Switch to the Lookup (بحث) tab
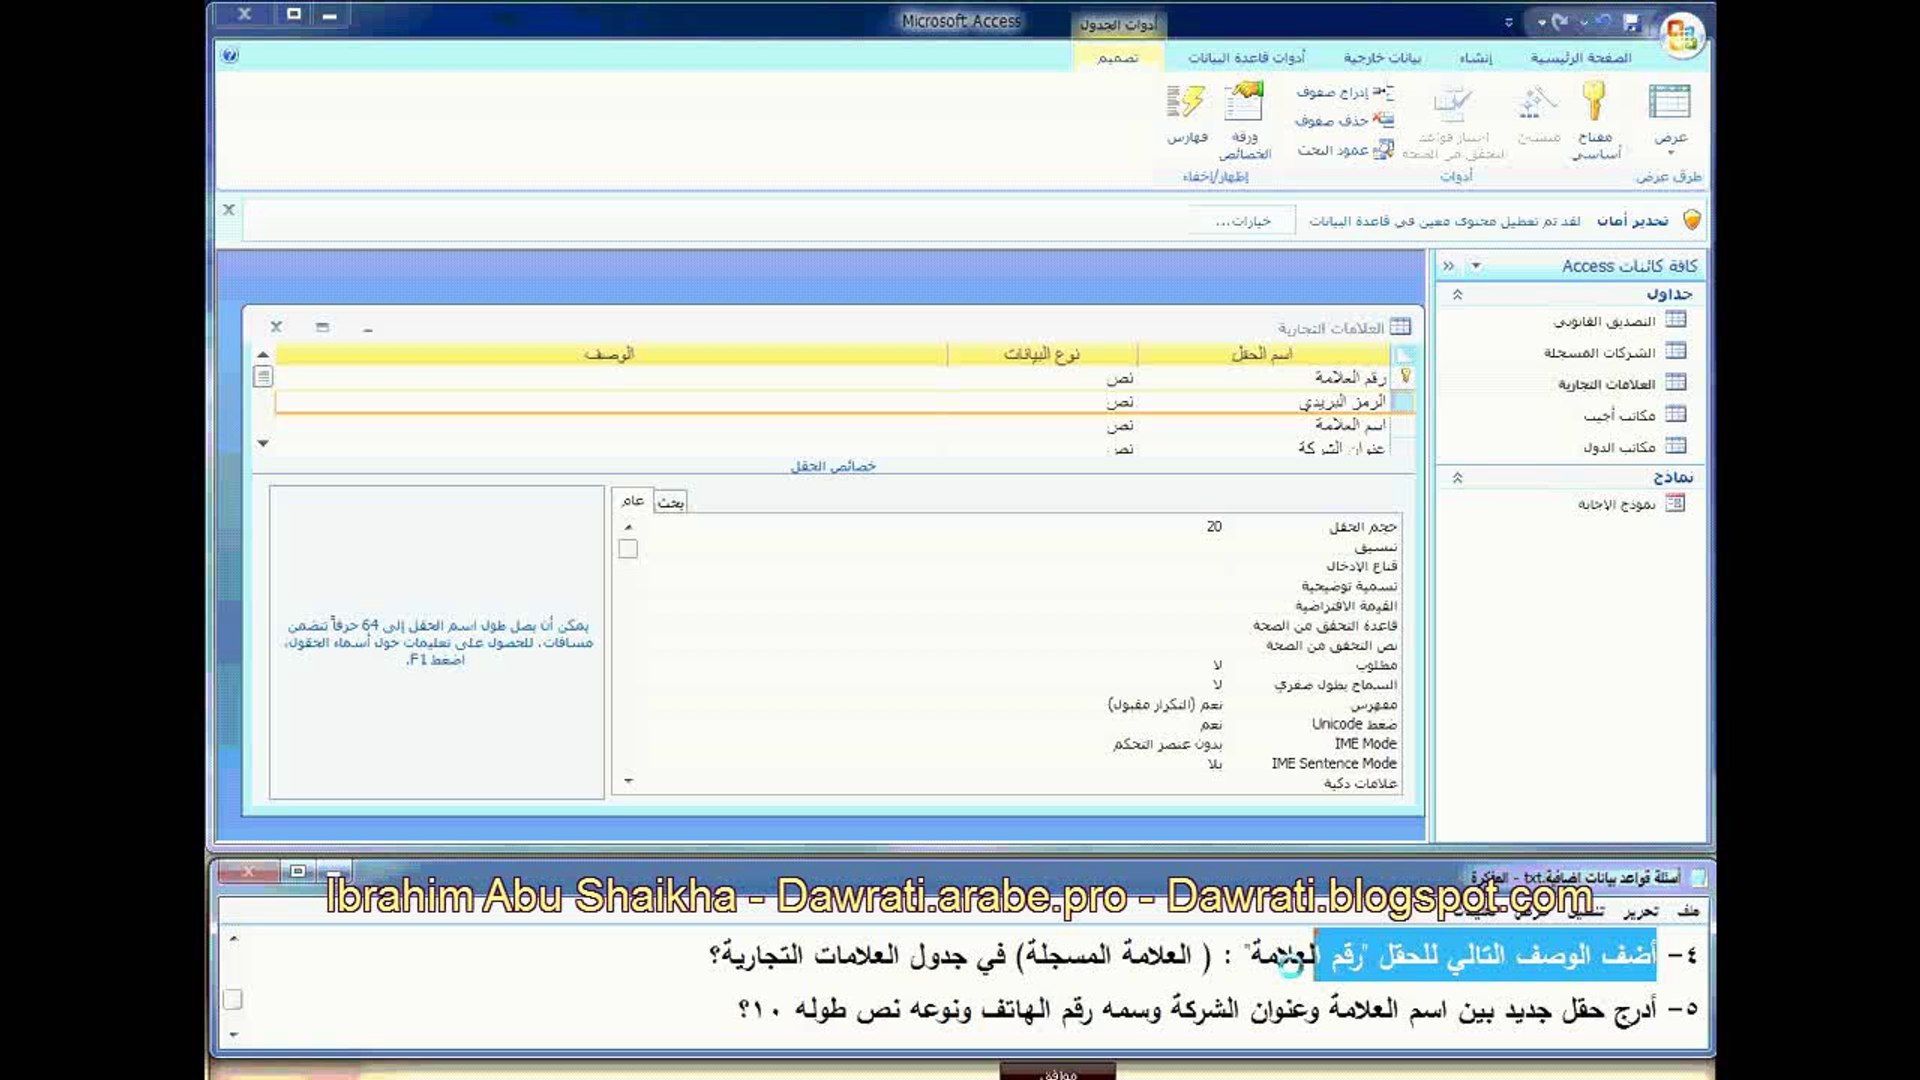 coord(671,502)
